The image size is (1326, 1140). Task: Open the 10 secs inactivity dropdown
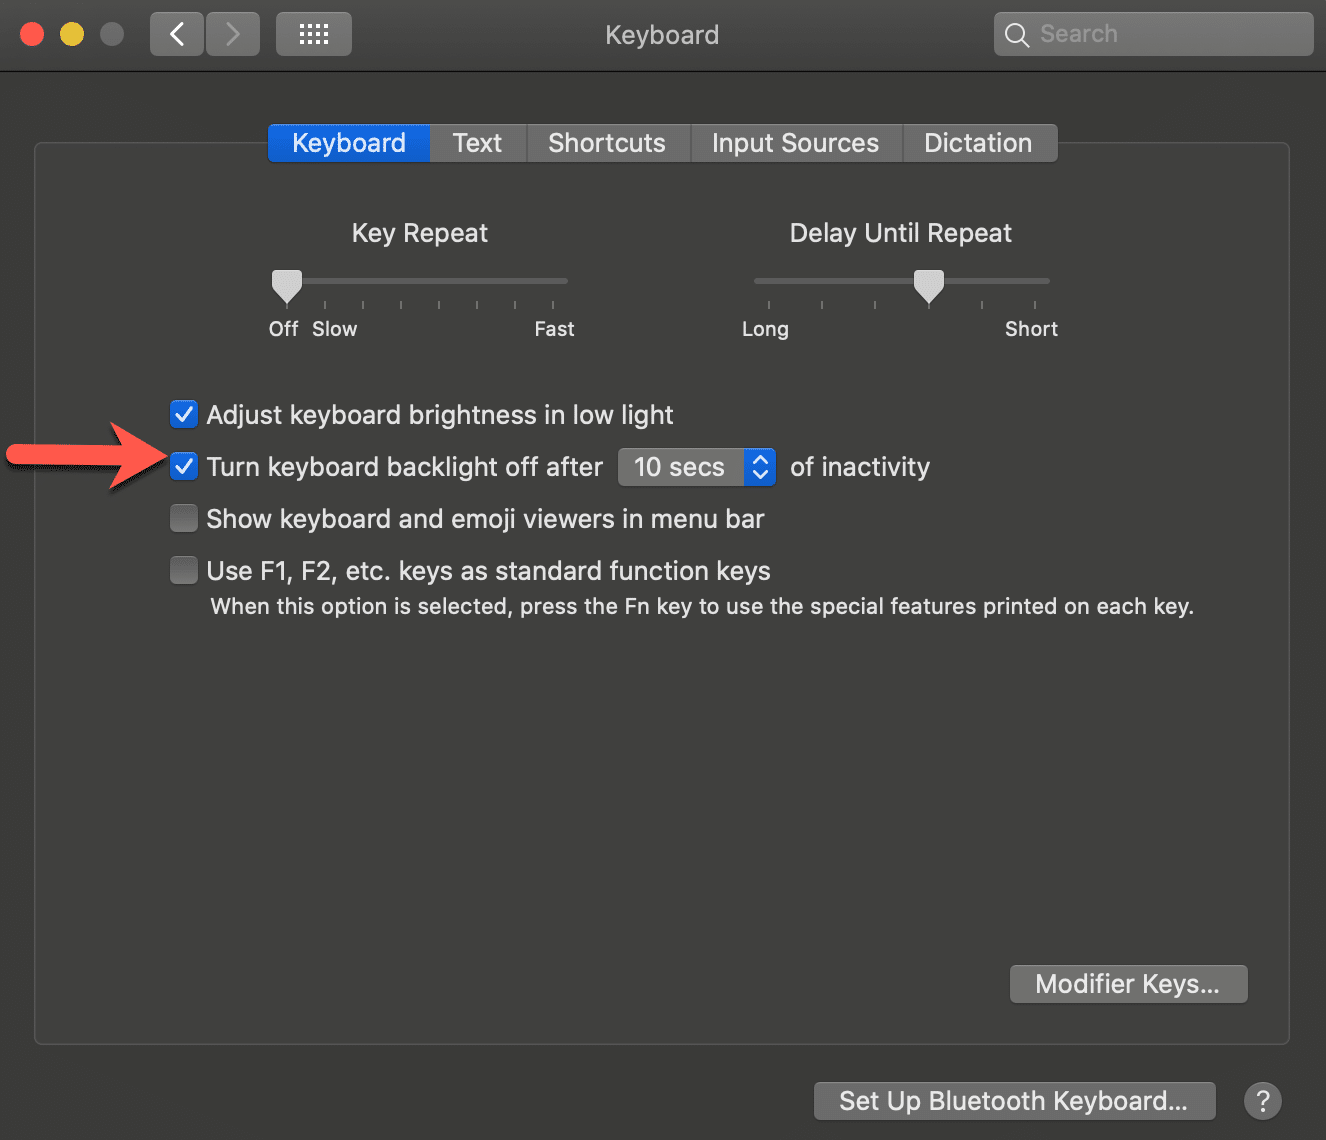(697, 467)
